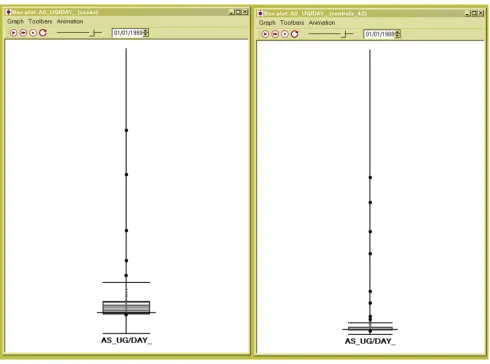Click the AS_UG/DAY_ label in controls plot
Screen dimensions: 490x364
pos(370,341)
